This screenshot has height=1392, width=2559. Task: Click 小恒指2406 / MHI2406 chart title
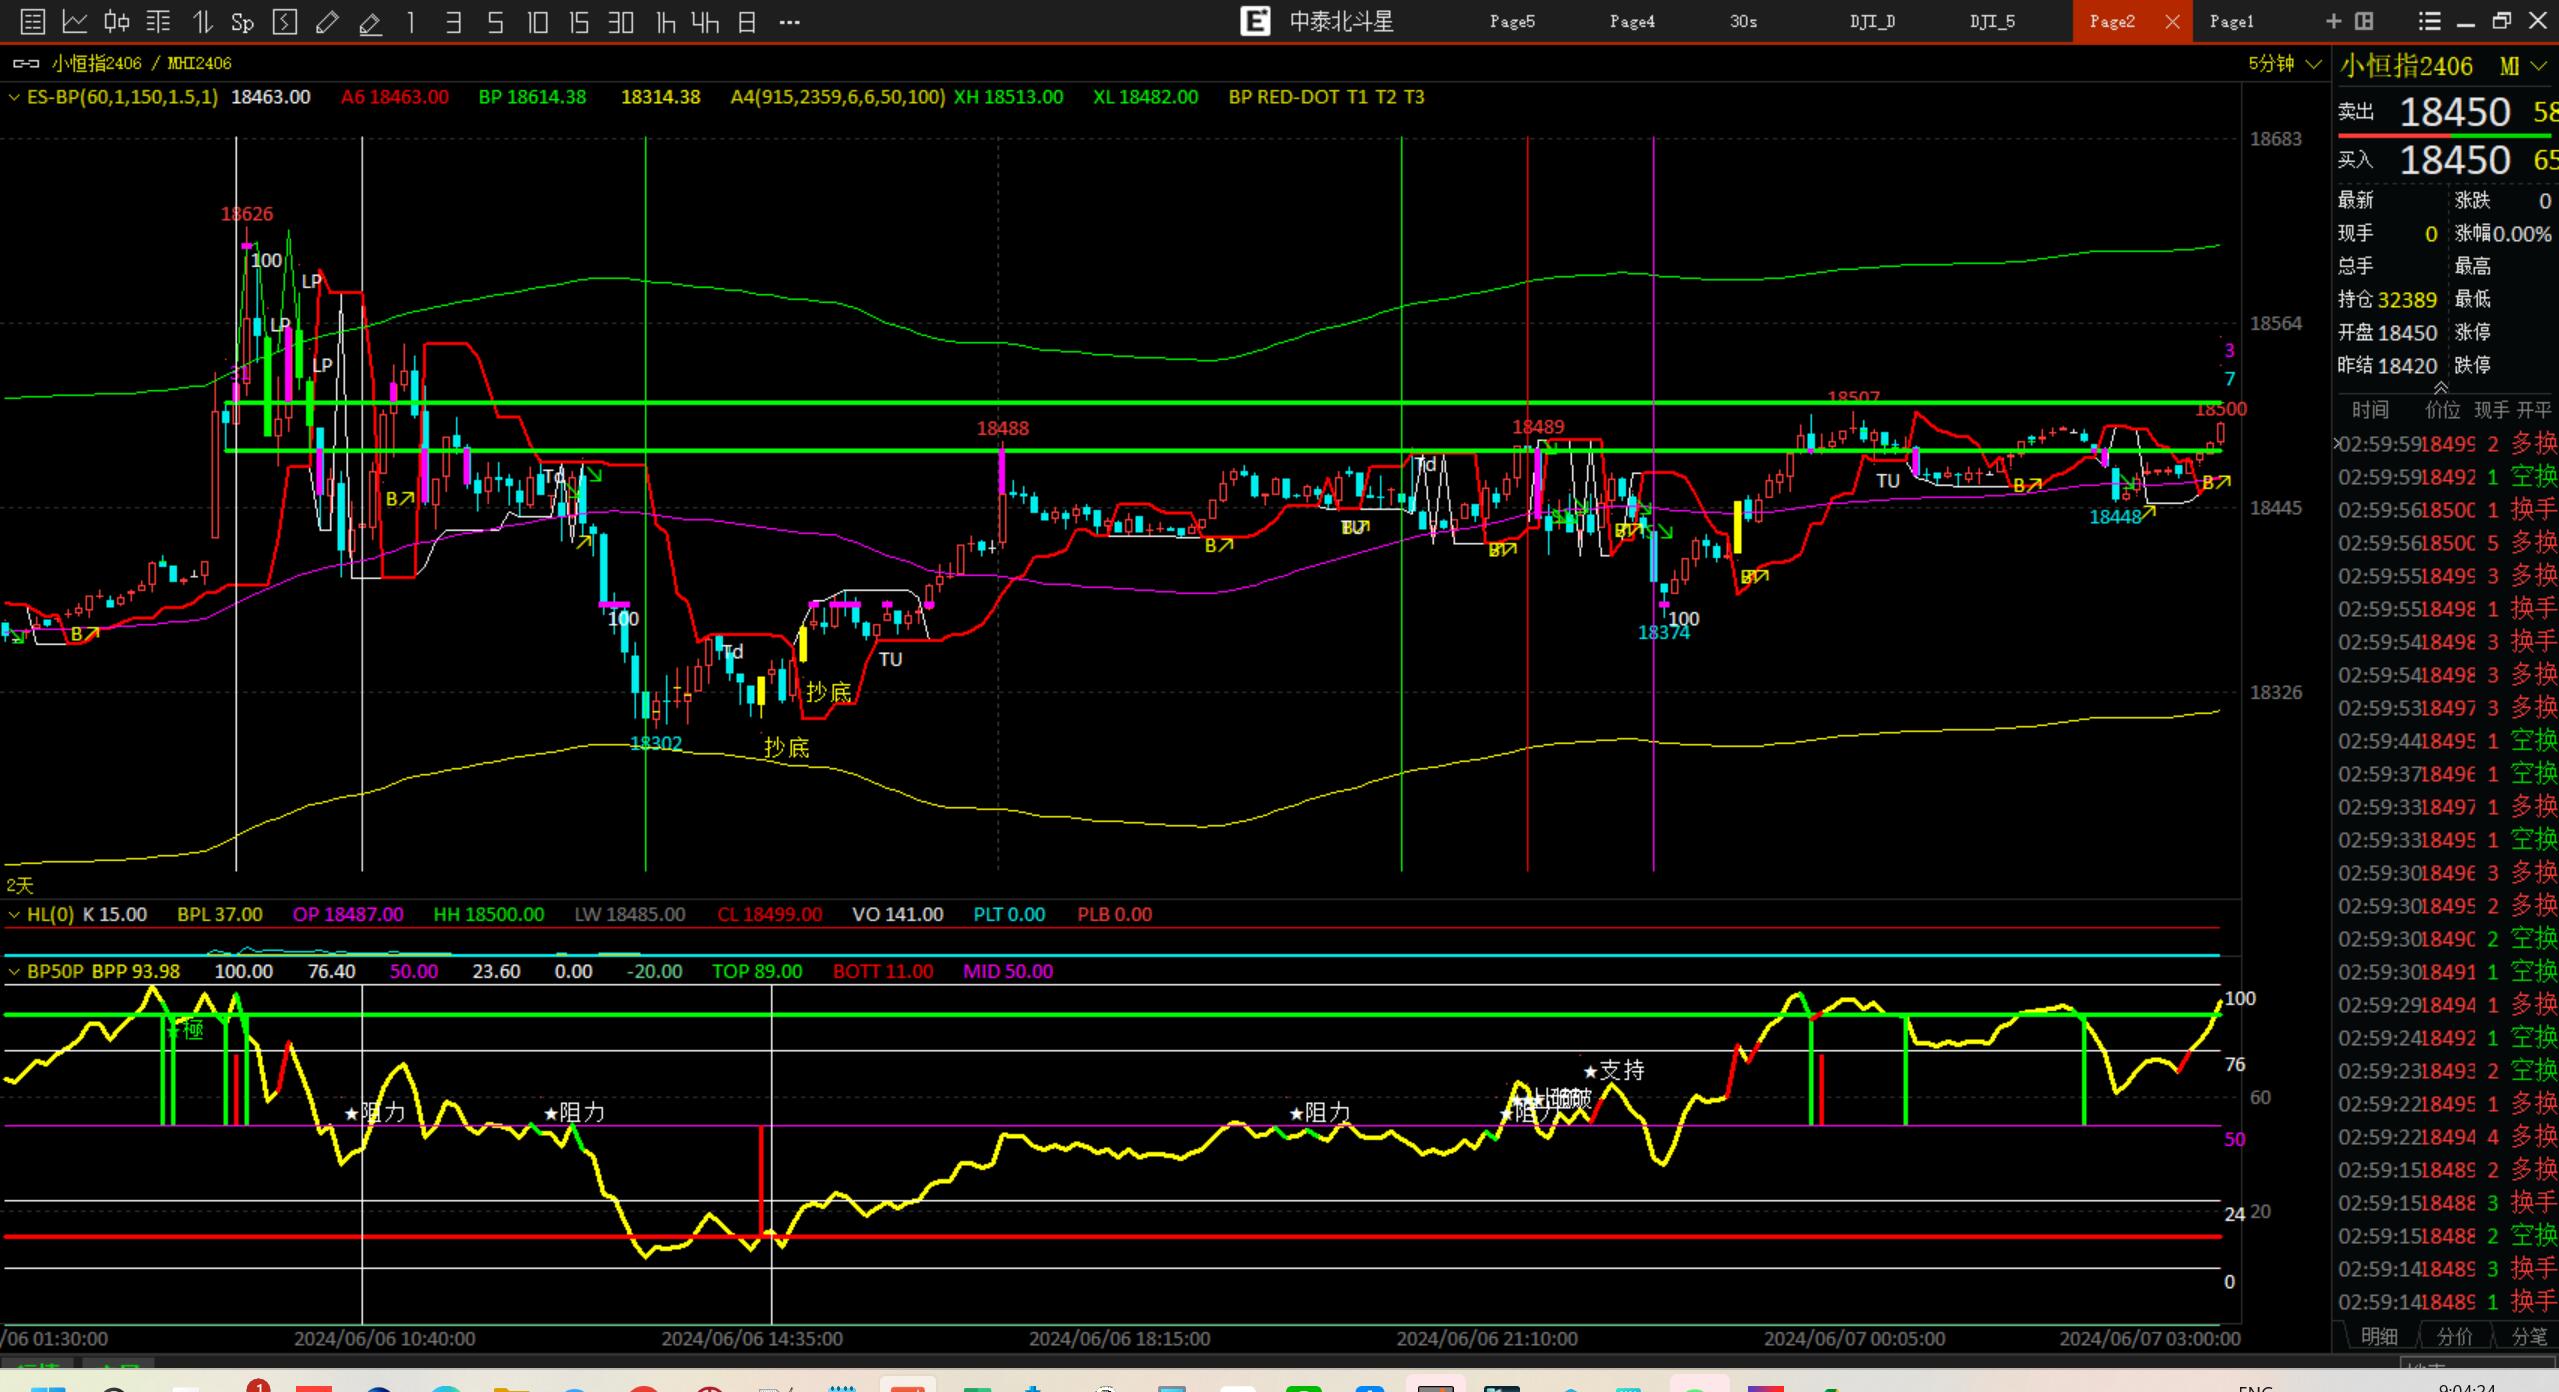(142, 63)
